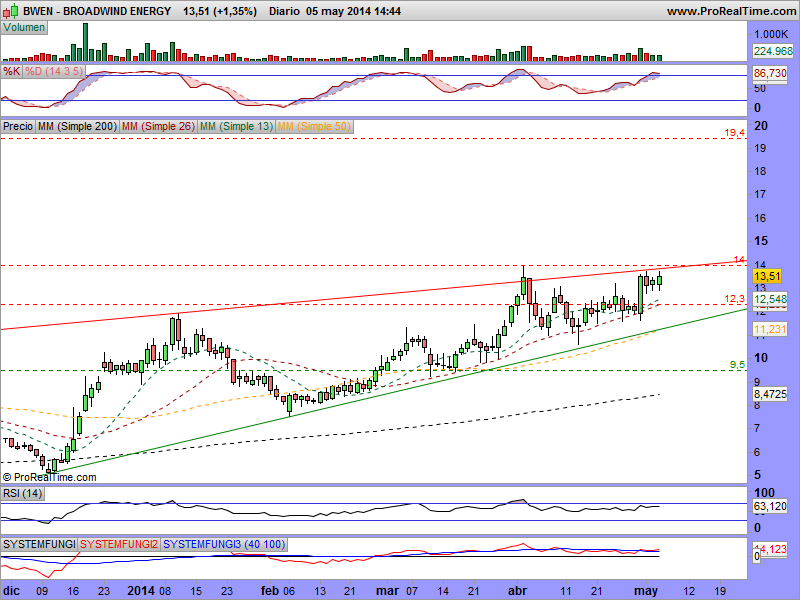Select the red 19,4 resistance level label

tap(735, 133)
